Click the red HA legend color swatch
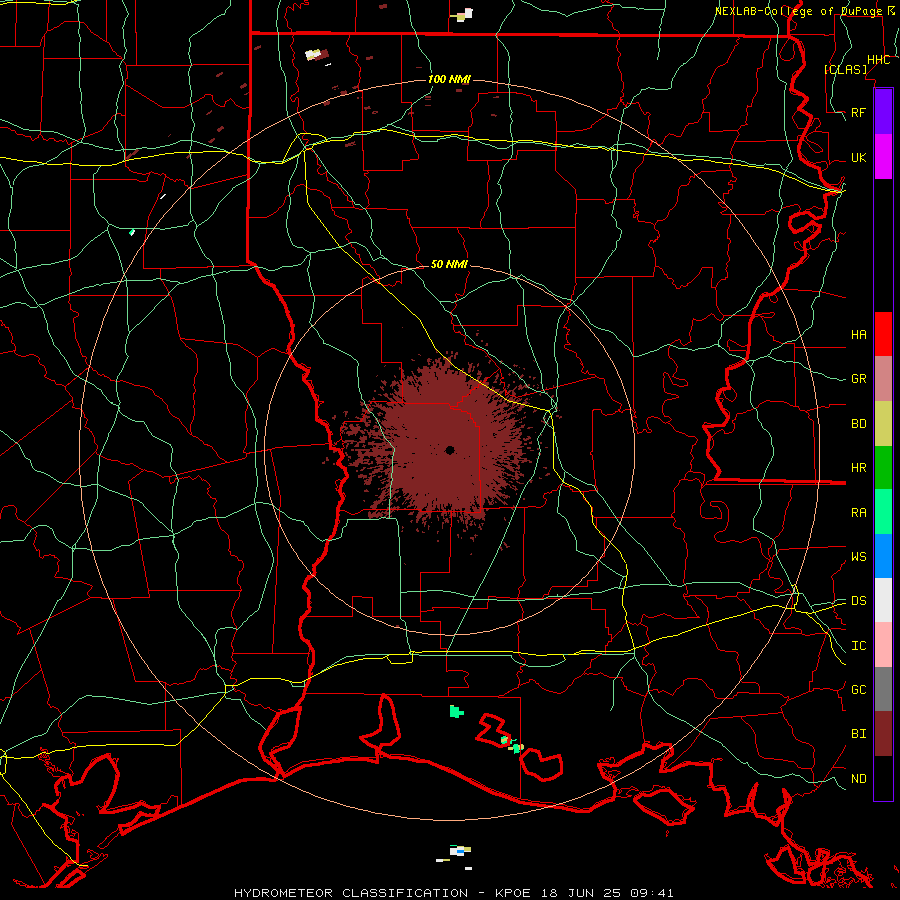 [883, 334]
